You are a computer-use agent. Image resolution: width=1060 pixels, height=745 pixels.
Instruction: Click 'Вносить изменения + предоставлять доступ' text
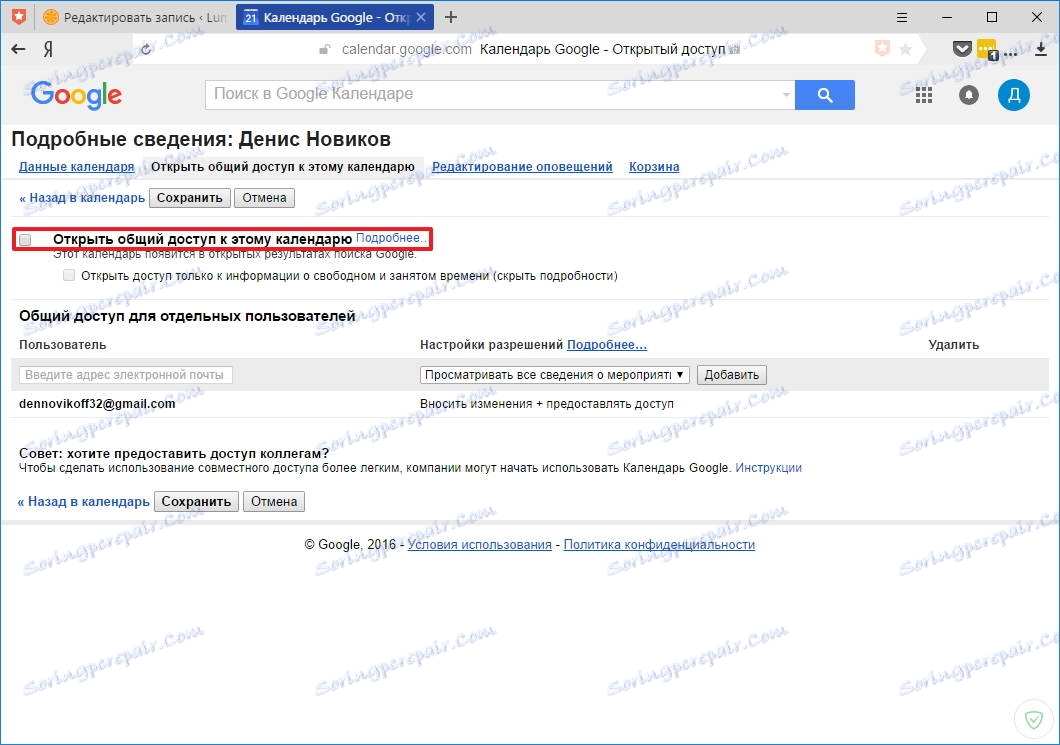coord(547,404)
